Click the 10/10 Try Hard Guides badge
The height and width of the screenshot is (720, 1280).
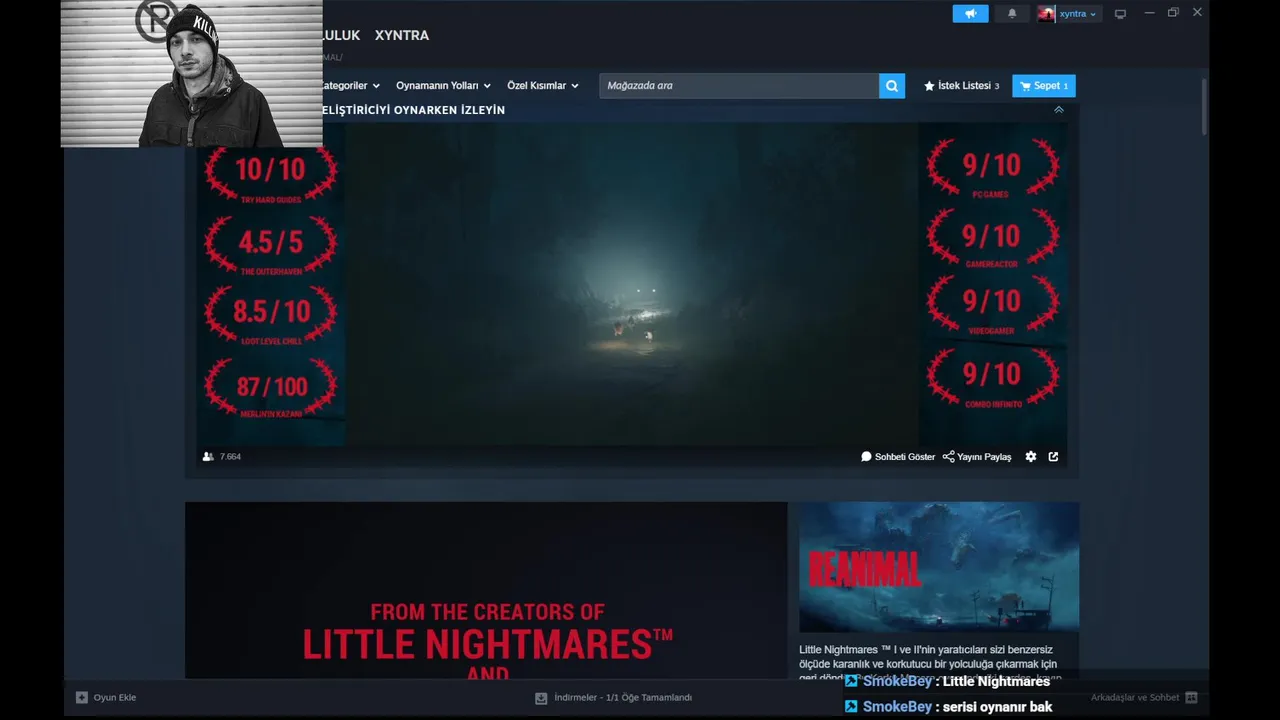(x=271, y=173)
